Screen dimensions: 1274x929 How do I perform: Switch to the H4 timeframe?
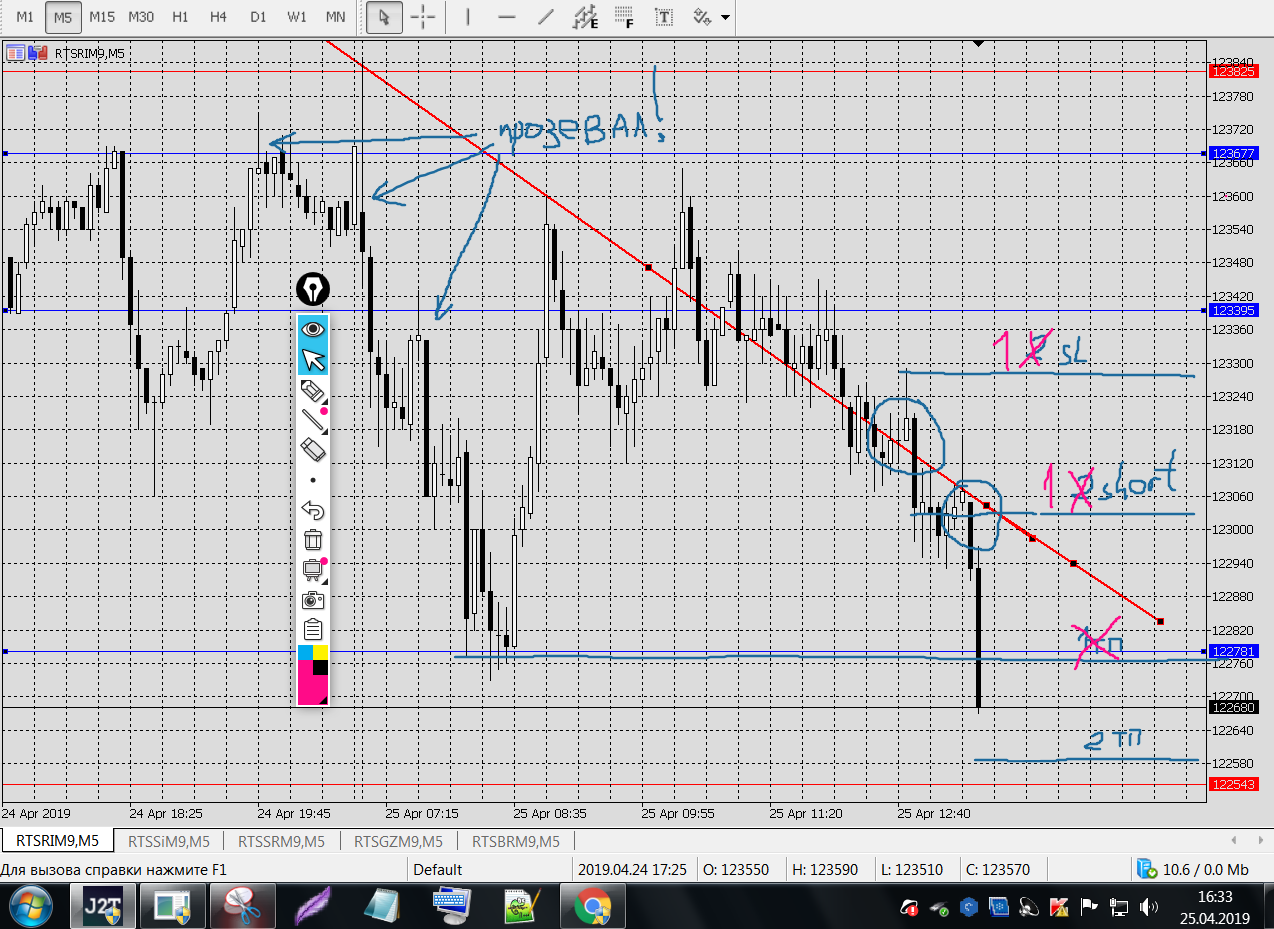click(219, 17)
